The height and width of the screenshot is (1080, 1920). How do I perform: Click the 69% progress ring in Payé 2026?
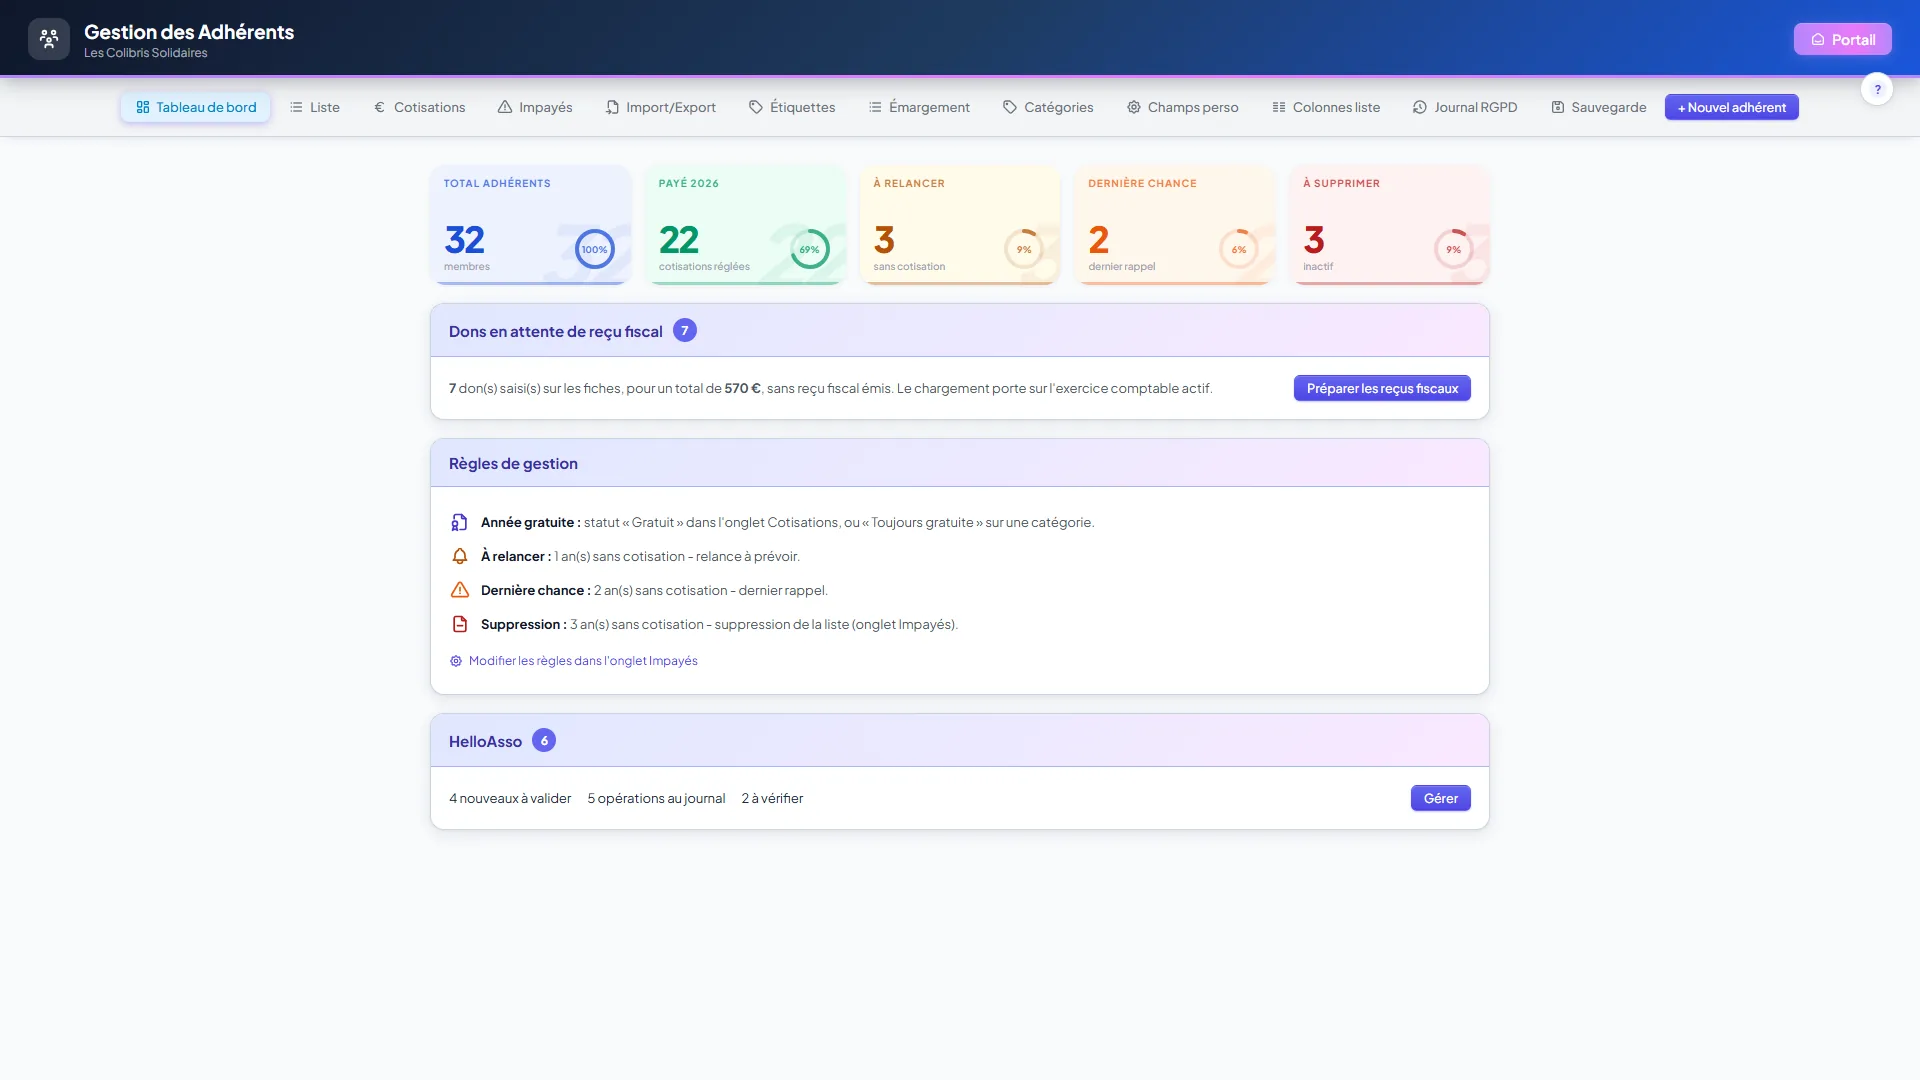[810, 249]
